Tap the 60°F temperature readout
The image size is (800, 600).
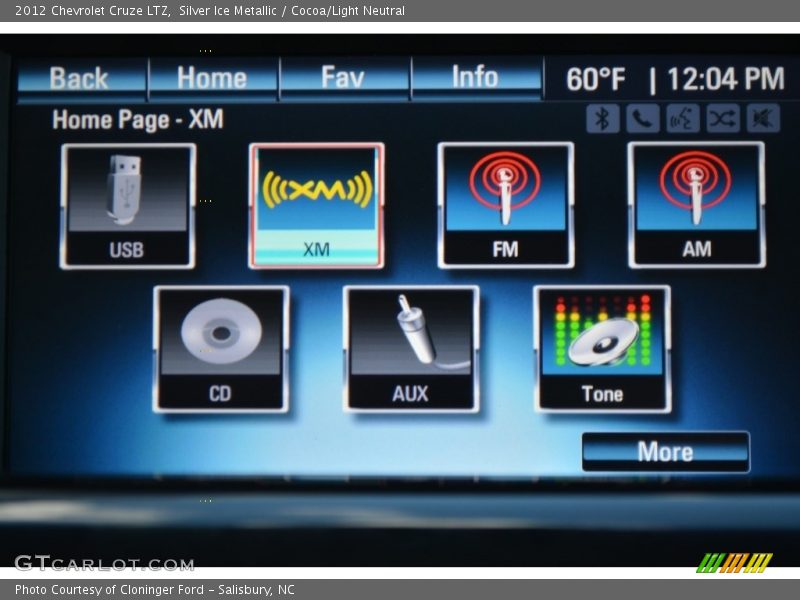click(596, 80)
